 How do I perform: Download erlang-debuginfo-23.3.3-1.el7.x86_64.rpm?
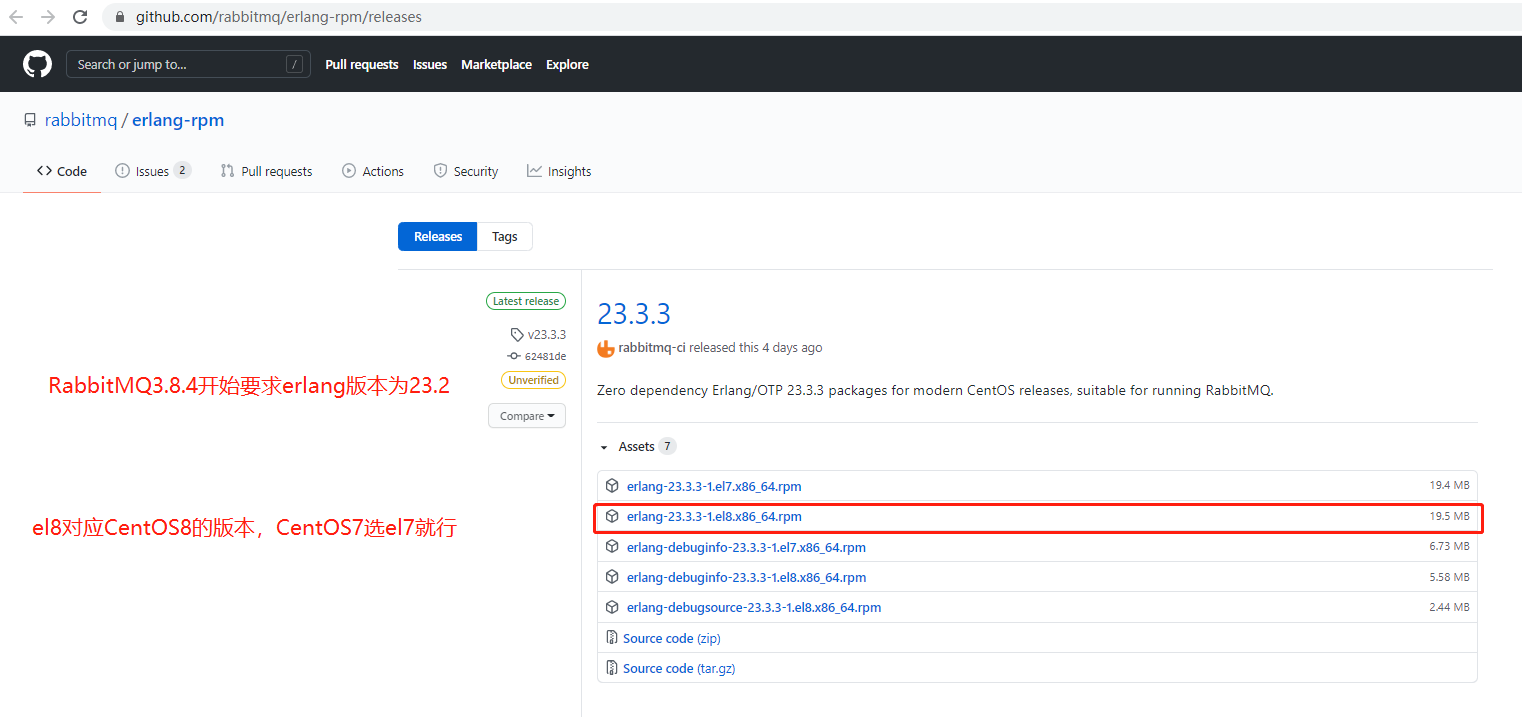746,547
